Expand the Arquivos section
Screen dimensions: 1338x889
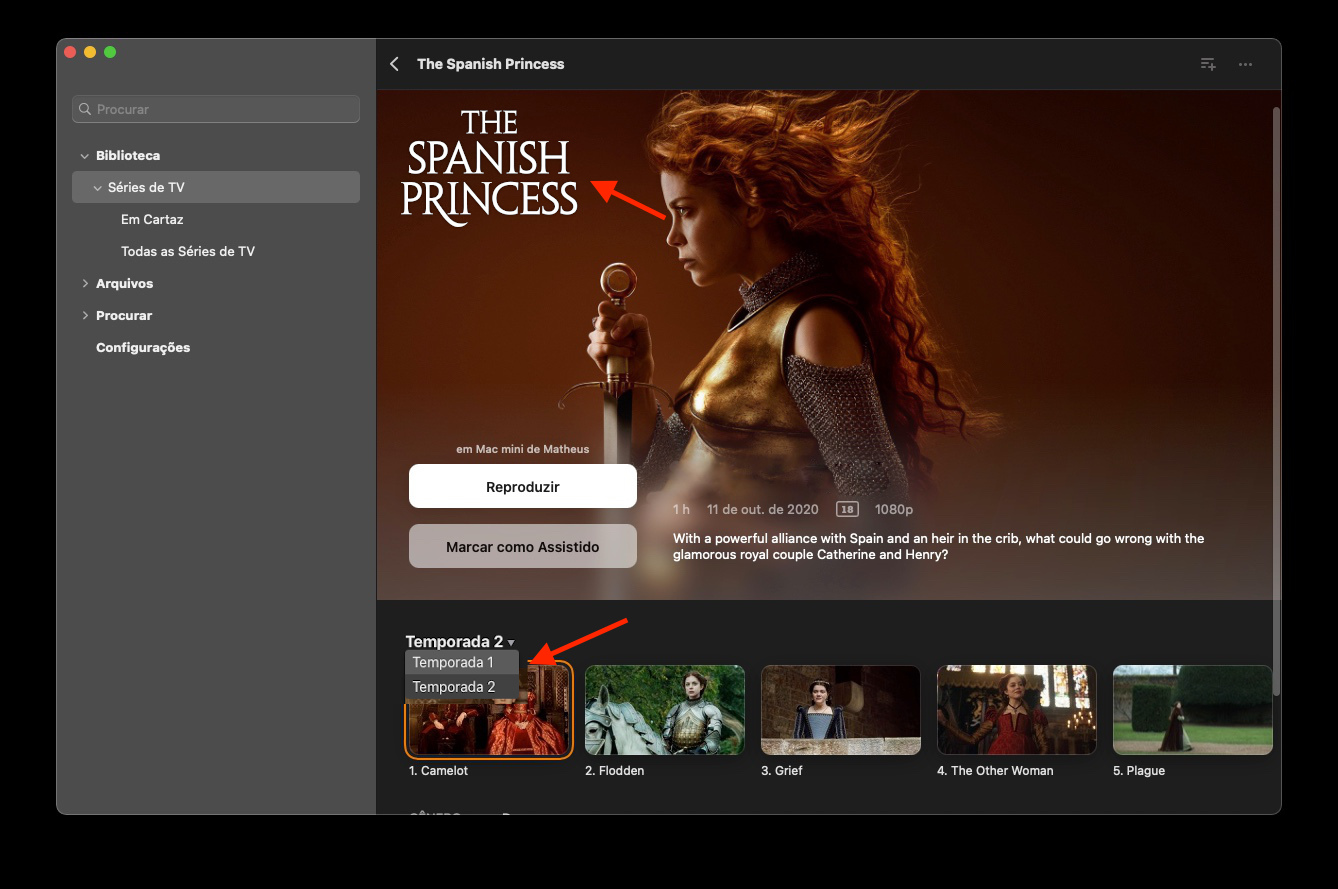pos(85,284)
